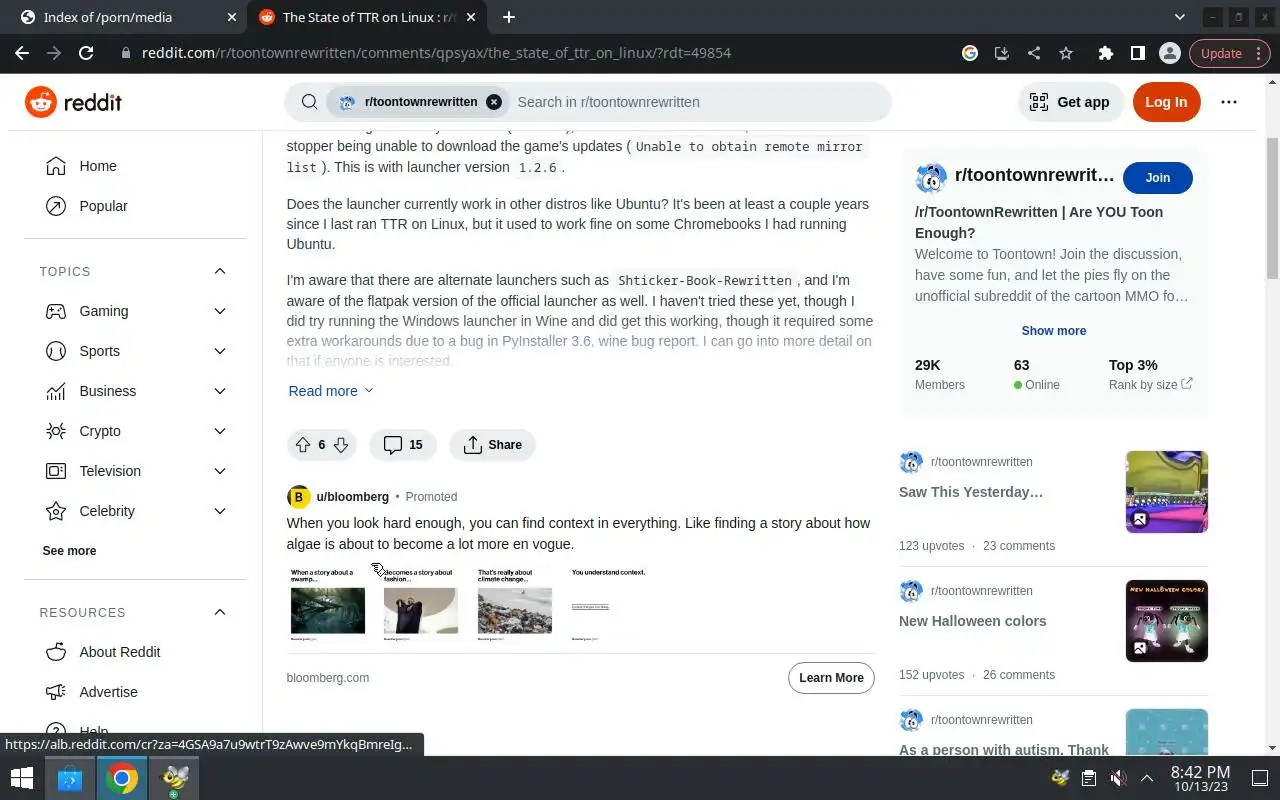The height and width of the screenshot is (800, 1280).
Task: Collapse the Resources section
Action: [x=220, y=612]
